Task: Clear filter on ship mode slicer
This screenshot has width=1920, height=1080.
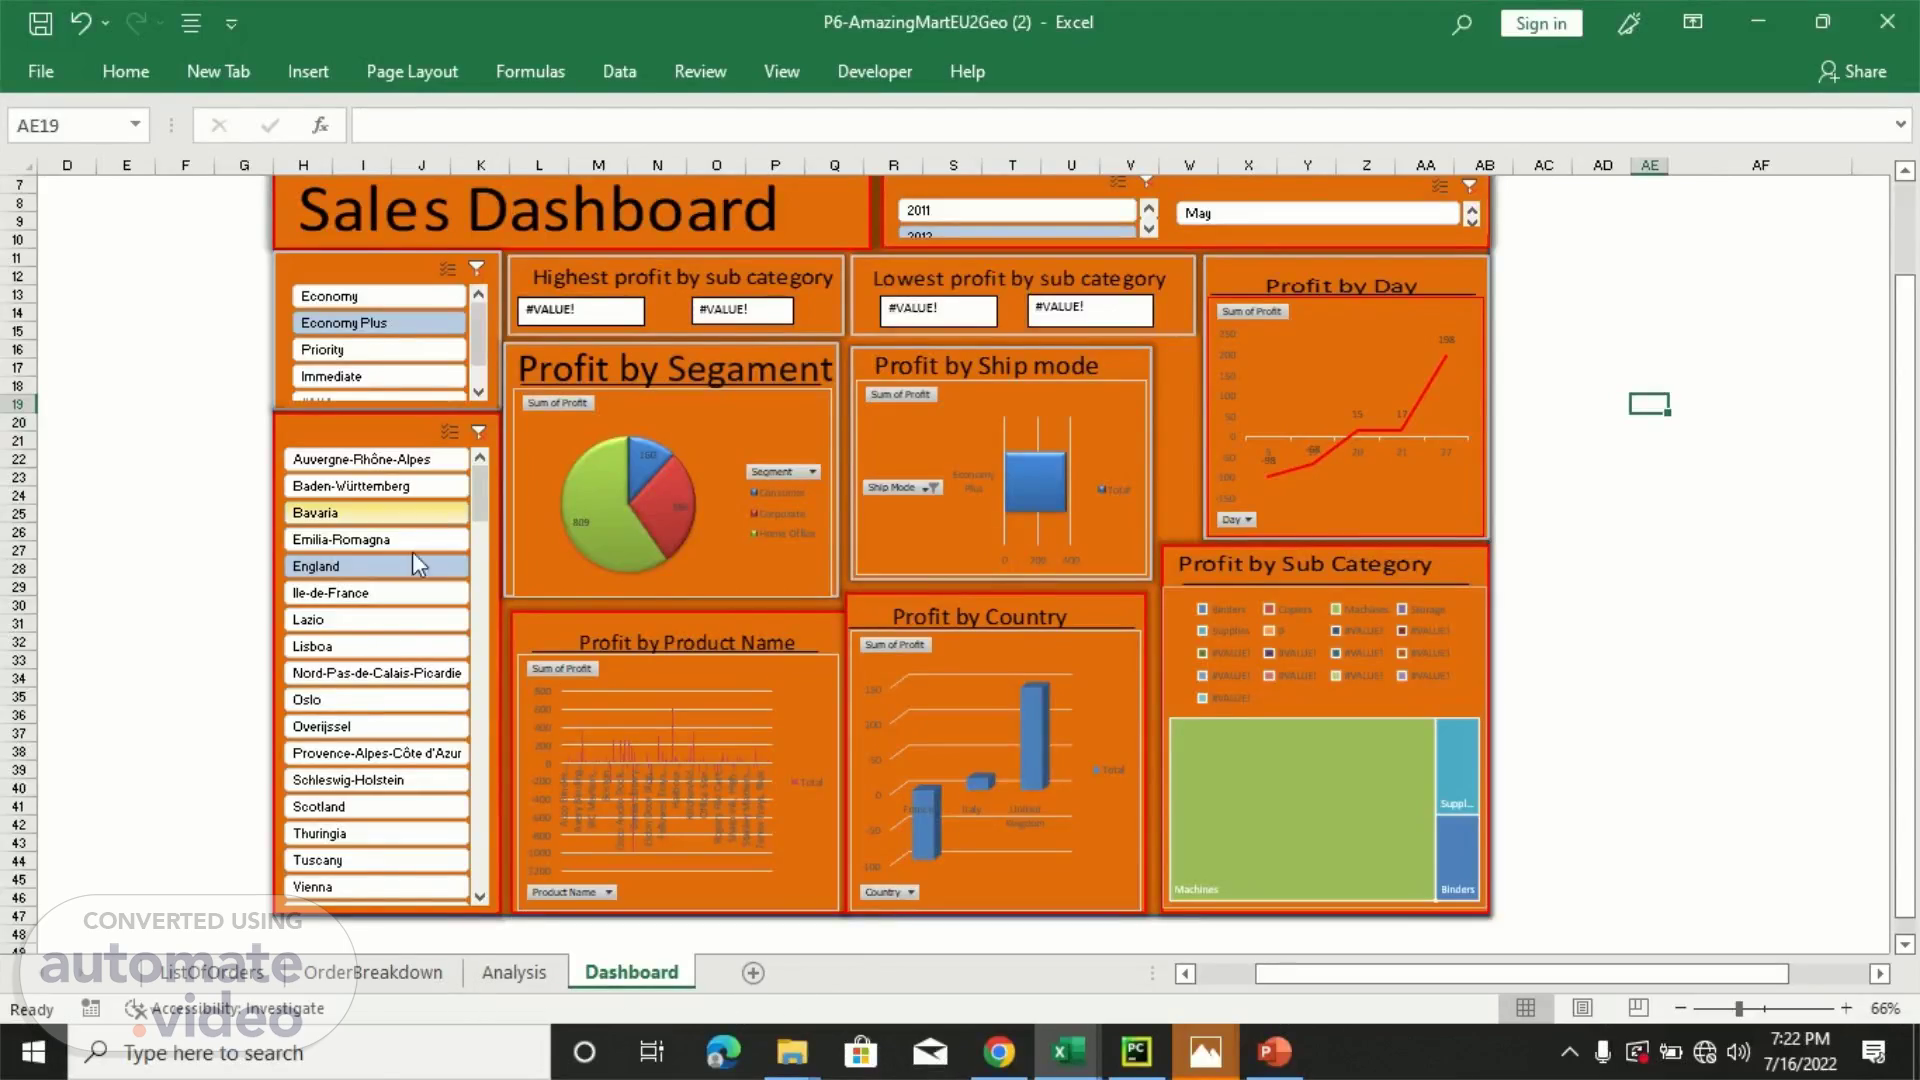Action: [477, 268]
